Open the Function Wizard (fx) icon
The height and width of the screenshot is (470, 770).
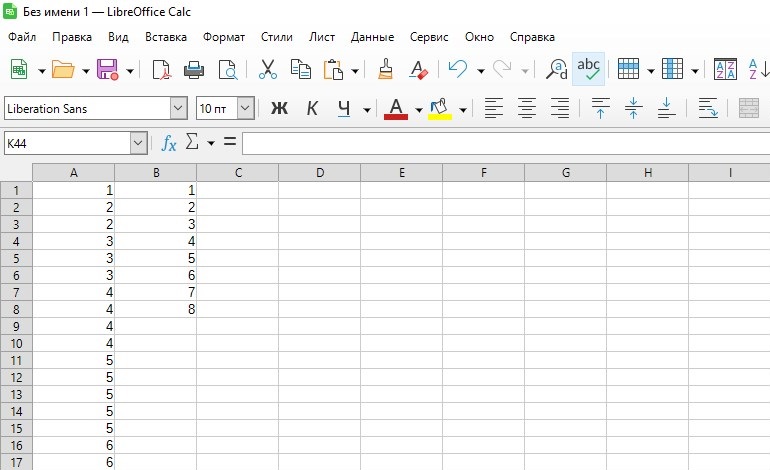tap(169, 144)
